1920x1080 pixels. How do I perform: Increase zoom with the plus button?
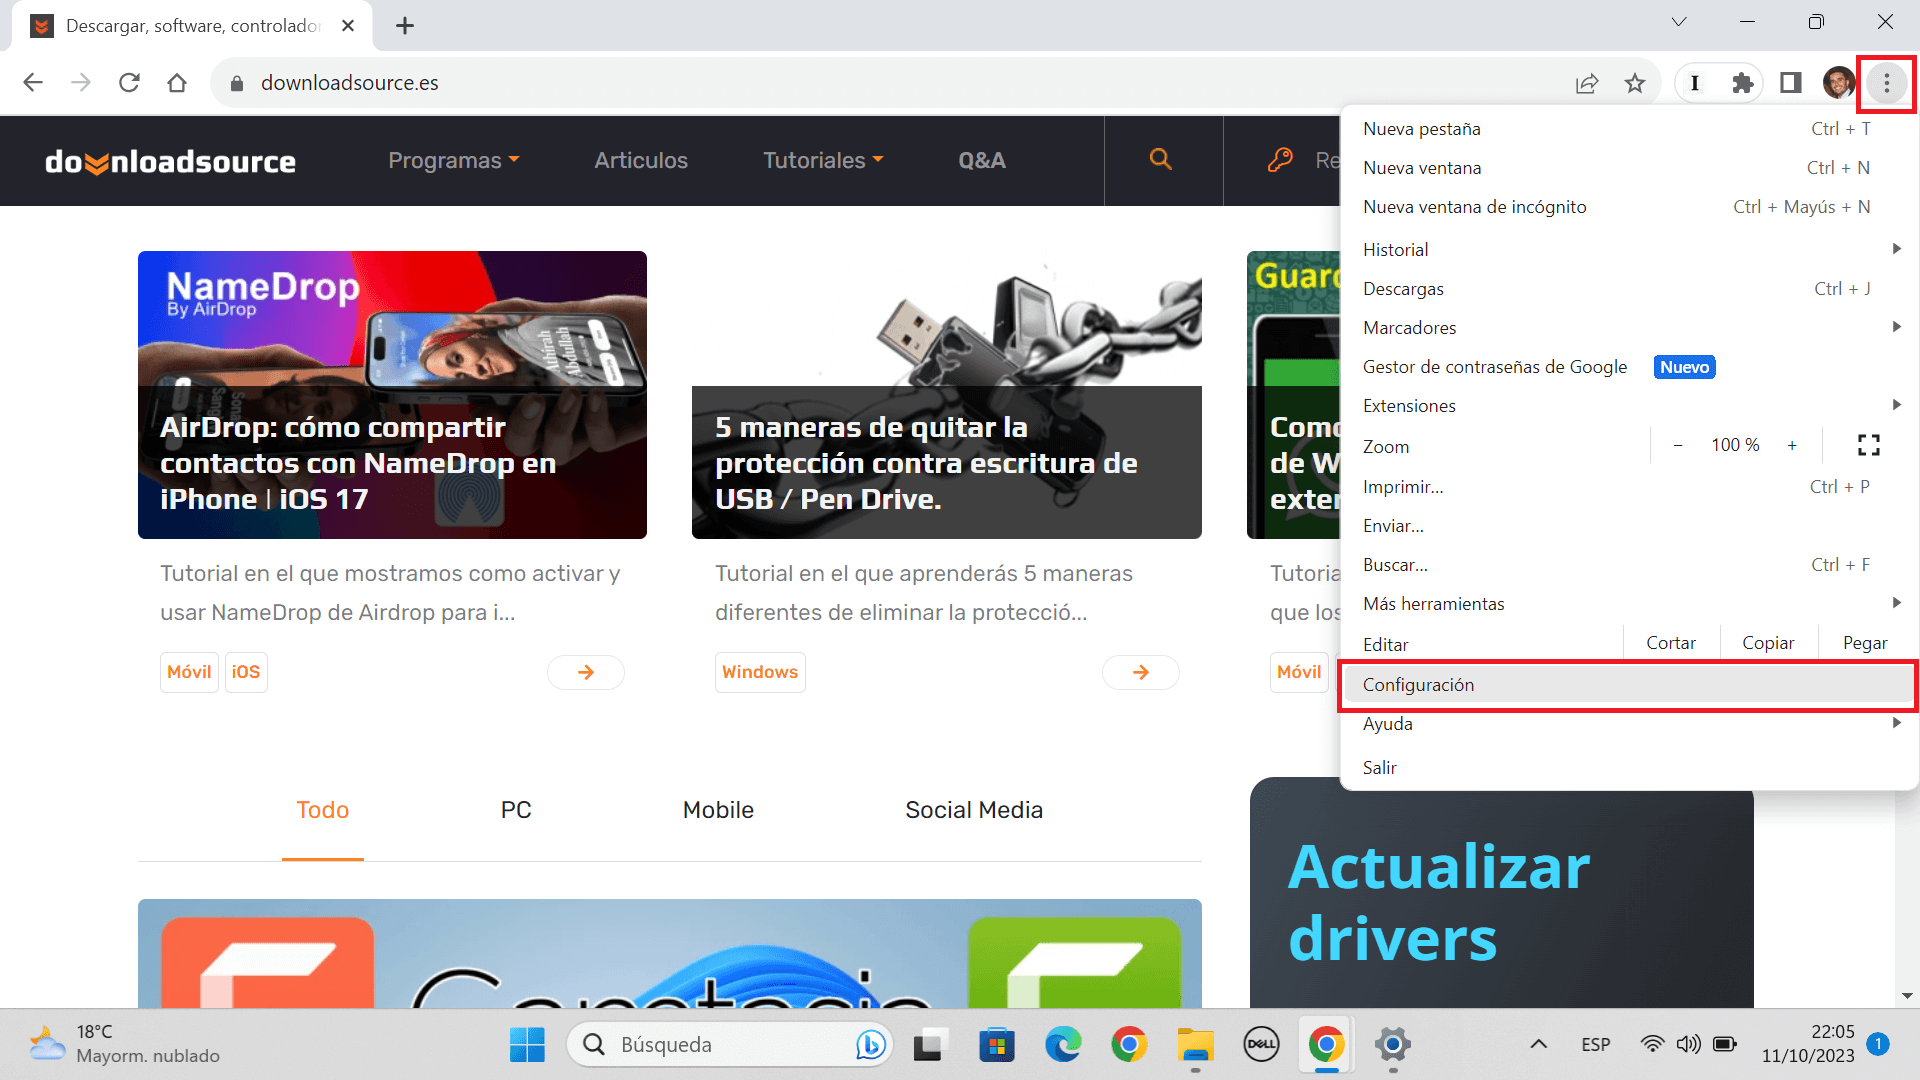pyautogui.click(x=1792, y=445)
